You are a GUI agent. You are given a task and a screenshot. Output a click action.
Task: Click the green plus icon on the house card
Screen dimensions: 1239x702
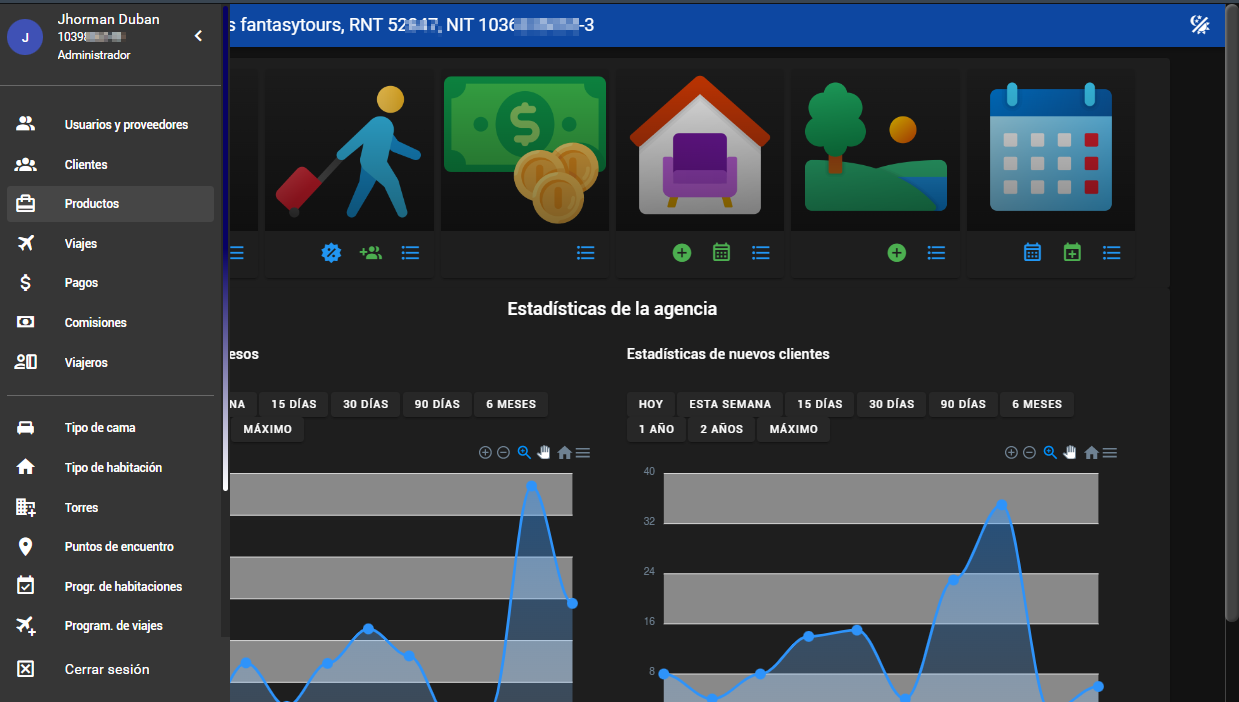[681, 253]
